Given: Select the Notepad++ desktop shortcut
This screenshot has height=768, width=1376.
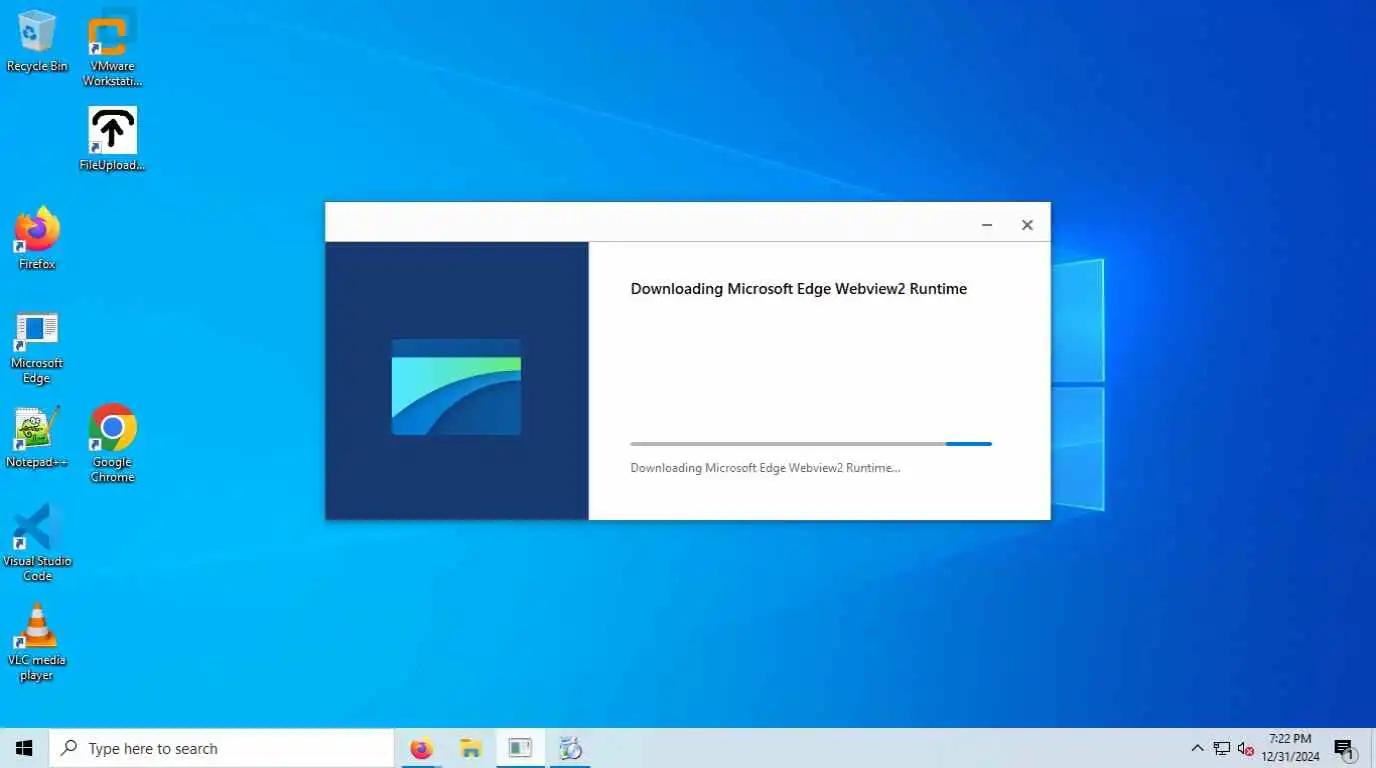Looking at the screenshot, I should [37, 437].
